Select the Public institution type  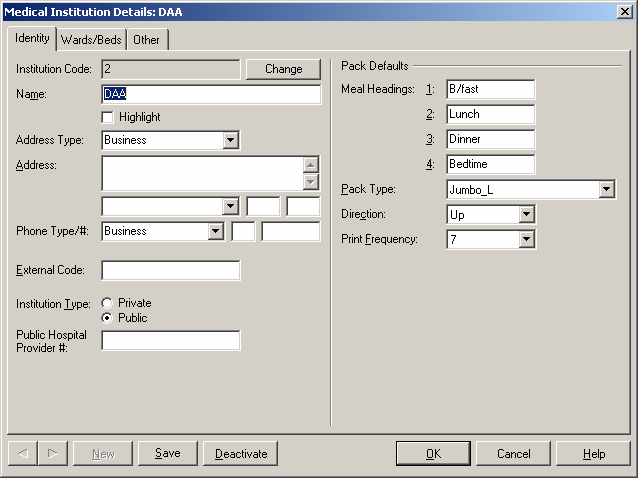tap(107, 318)
